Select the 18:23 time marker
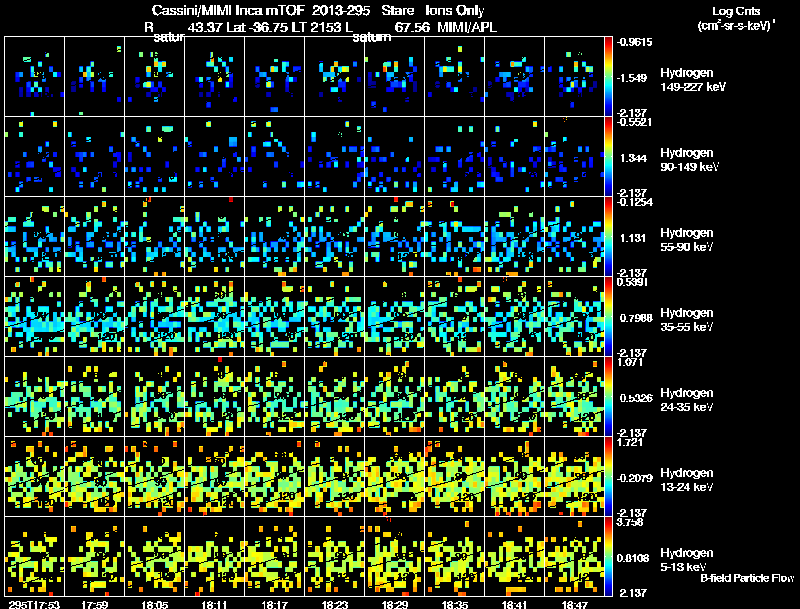Image resolution: width=800 pixels, height=609 pixels. coord(335,604)
